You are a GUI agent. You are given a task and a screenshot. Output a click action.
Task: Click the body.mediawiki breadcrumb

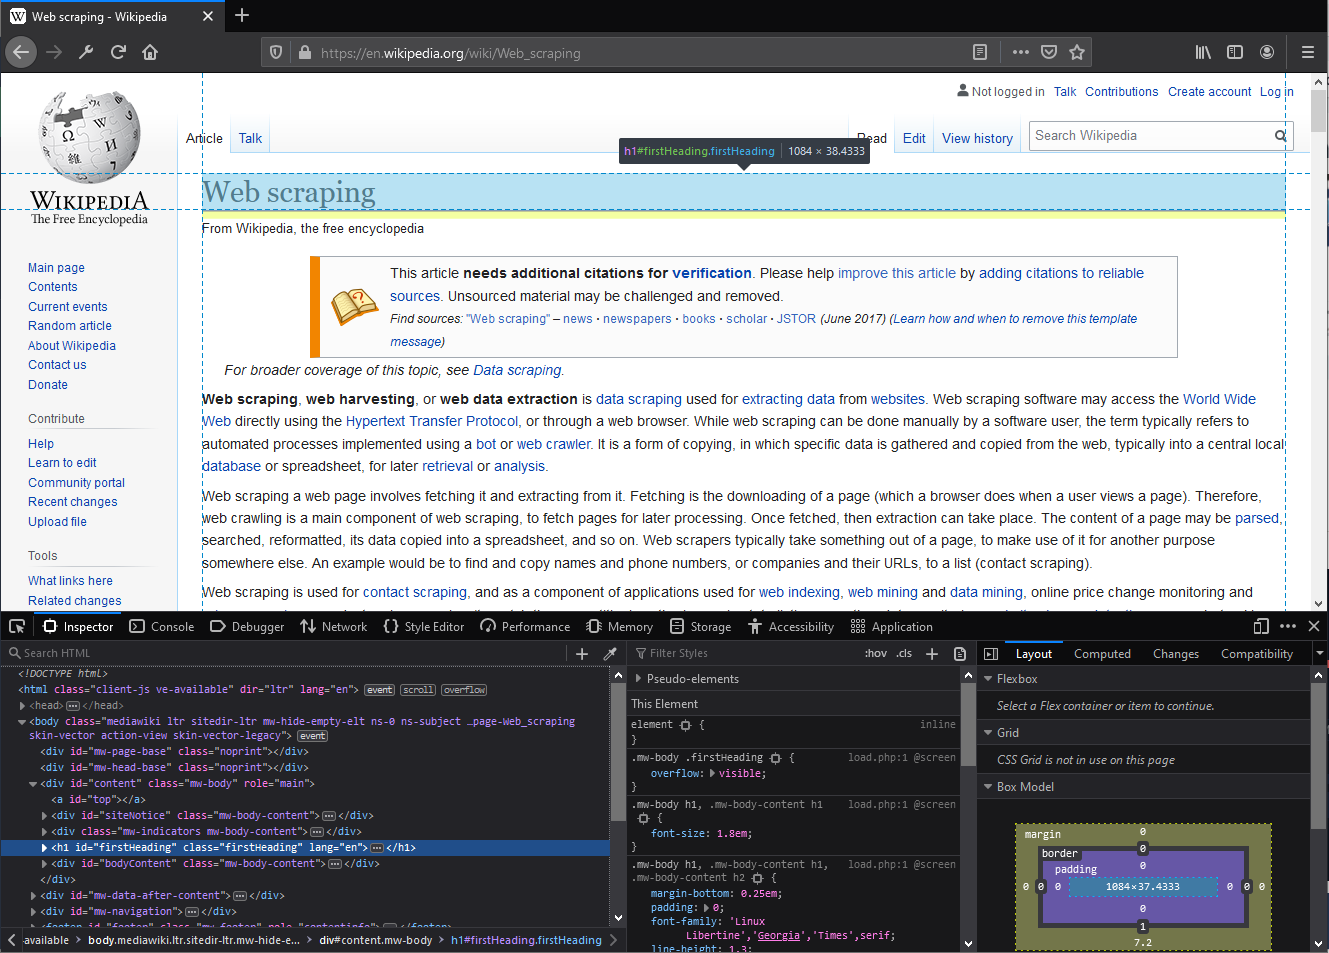194,940
